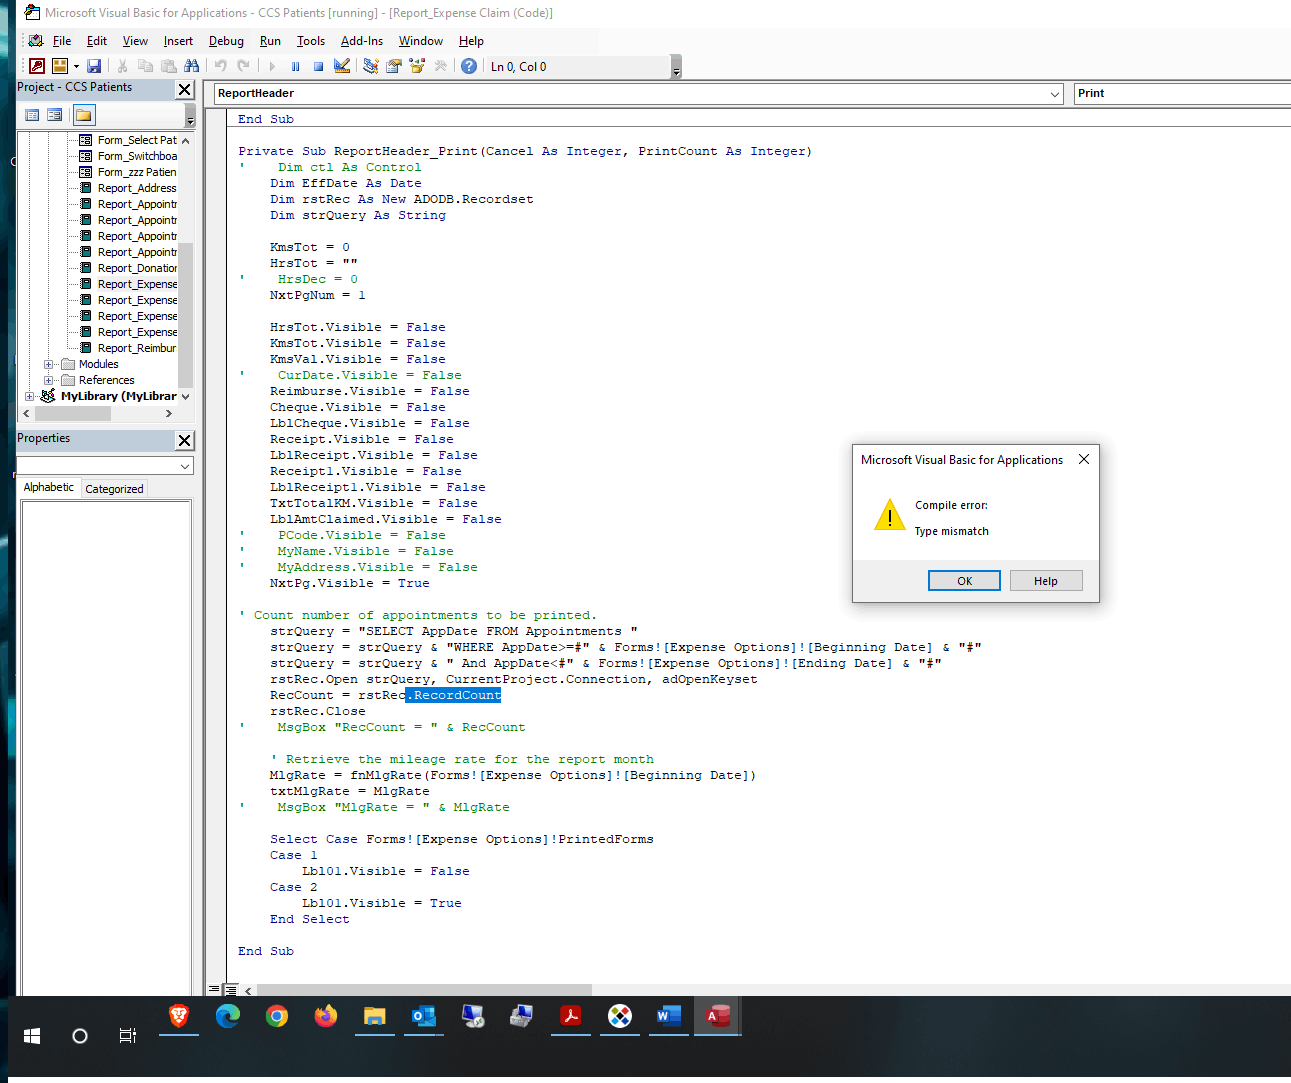This screenshot has width=1291, height=1083.
Task: Open the ReportHeader object dropdown
Action: [x=1054, y=94]
